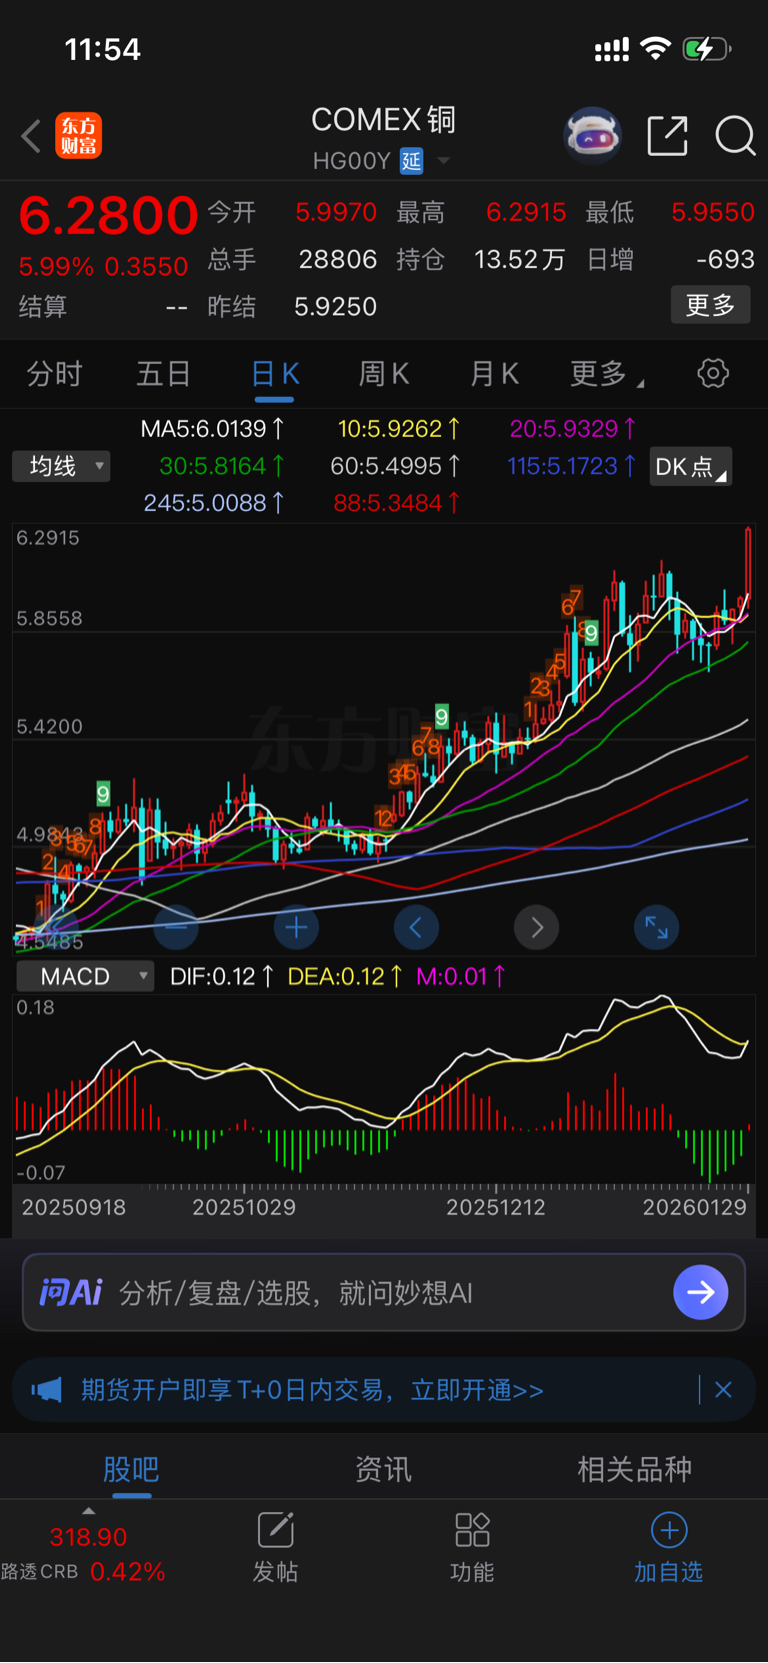
Task: Tap the 延 delayed-quote badge
Action: (412, 161)
